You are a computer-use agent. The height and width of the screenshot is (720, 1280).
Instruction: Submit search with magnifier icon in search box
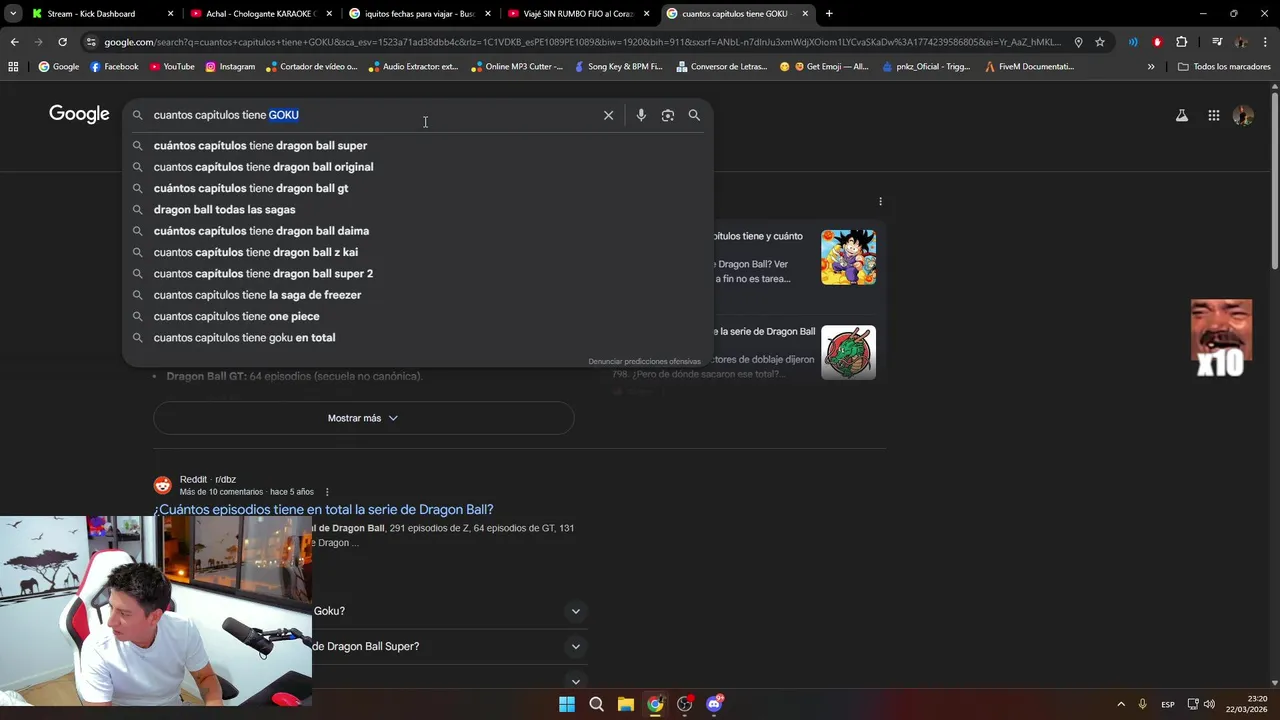(694, 115)
